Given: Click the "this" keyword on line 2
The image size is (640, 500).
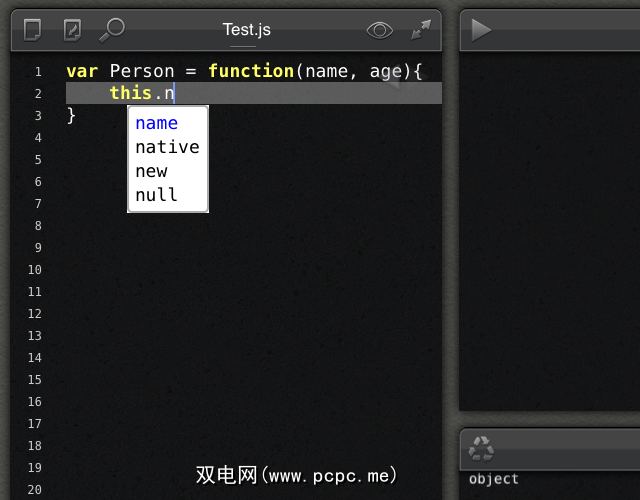Looking at the screenshot, I should tap(131, 94).
